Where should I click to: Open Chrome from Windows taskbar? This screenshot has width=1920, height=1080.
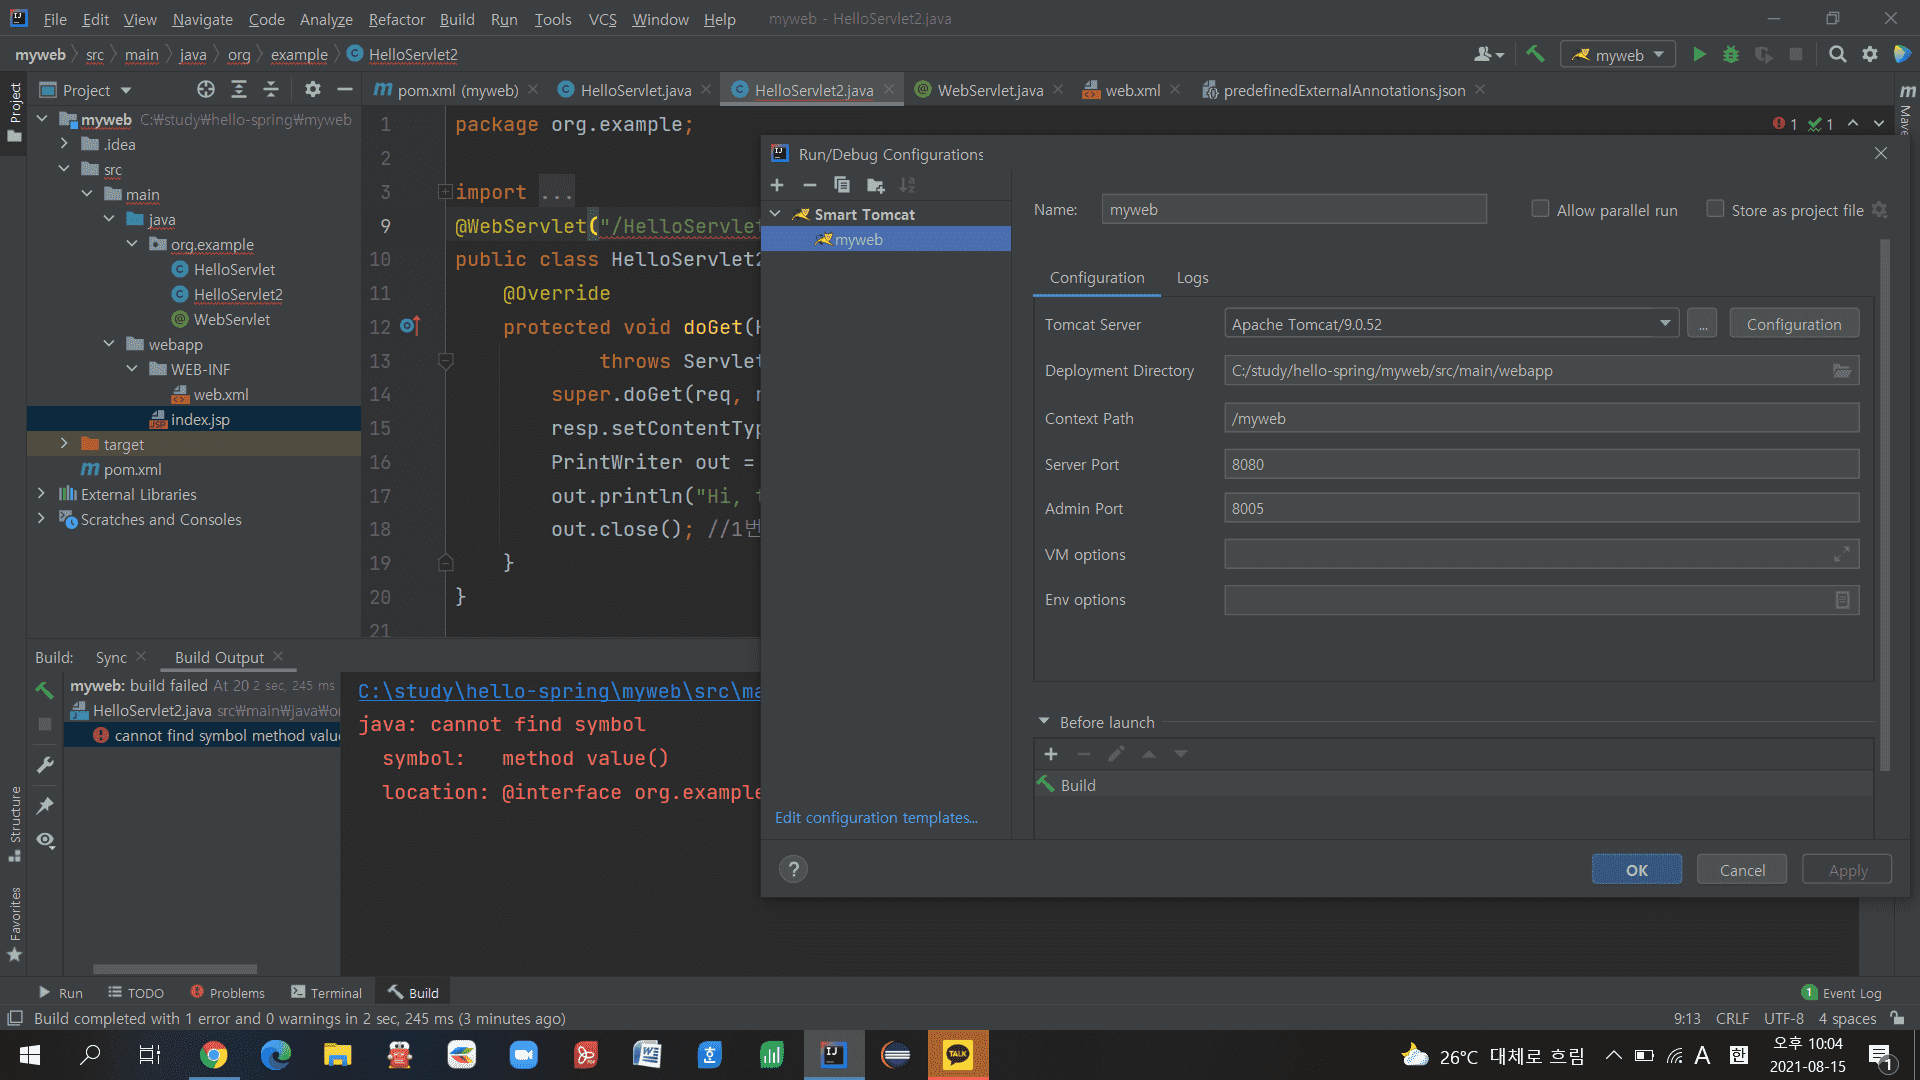point(213,1055)
